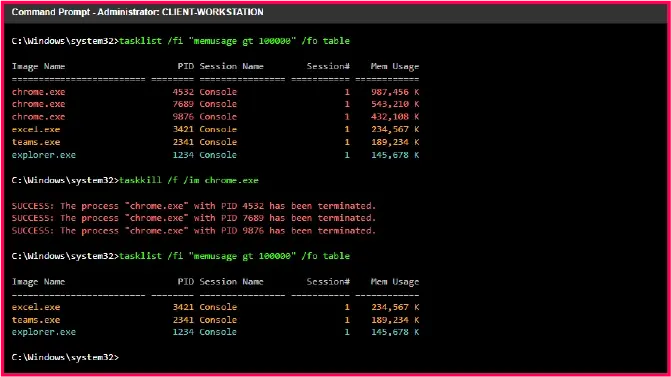Screen dimensions: 671x377
Task: Click the 'Session#' header in the post-taskkill table
Action: coord(328,282)
